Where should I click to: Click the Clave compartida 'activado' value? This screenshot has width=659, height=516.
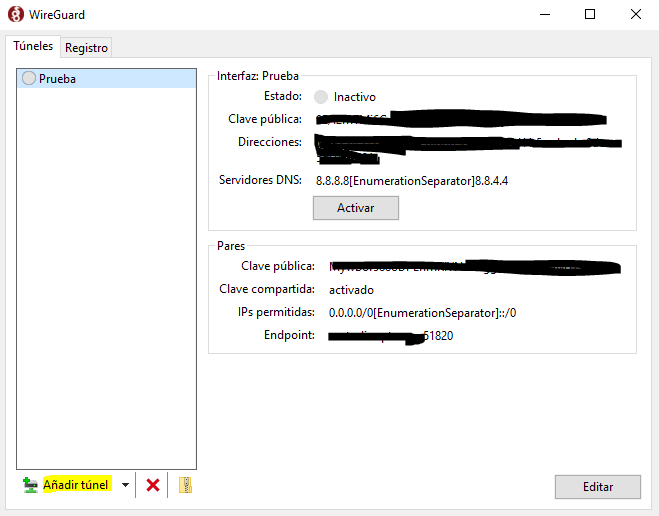[351, 290]
